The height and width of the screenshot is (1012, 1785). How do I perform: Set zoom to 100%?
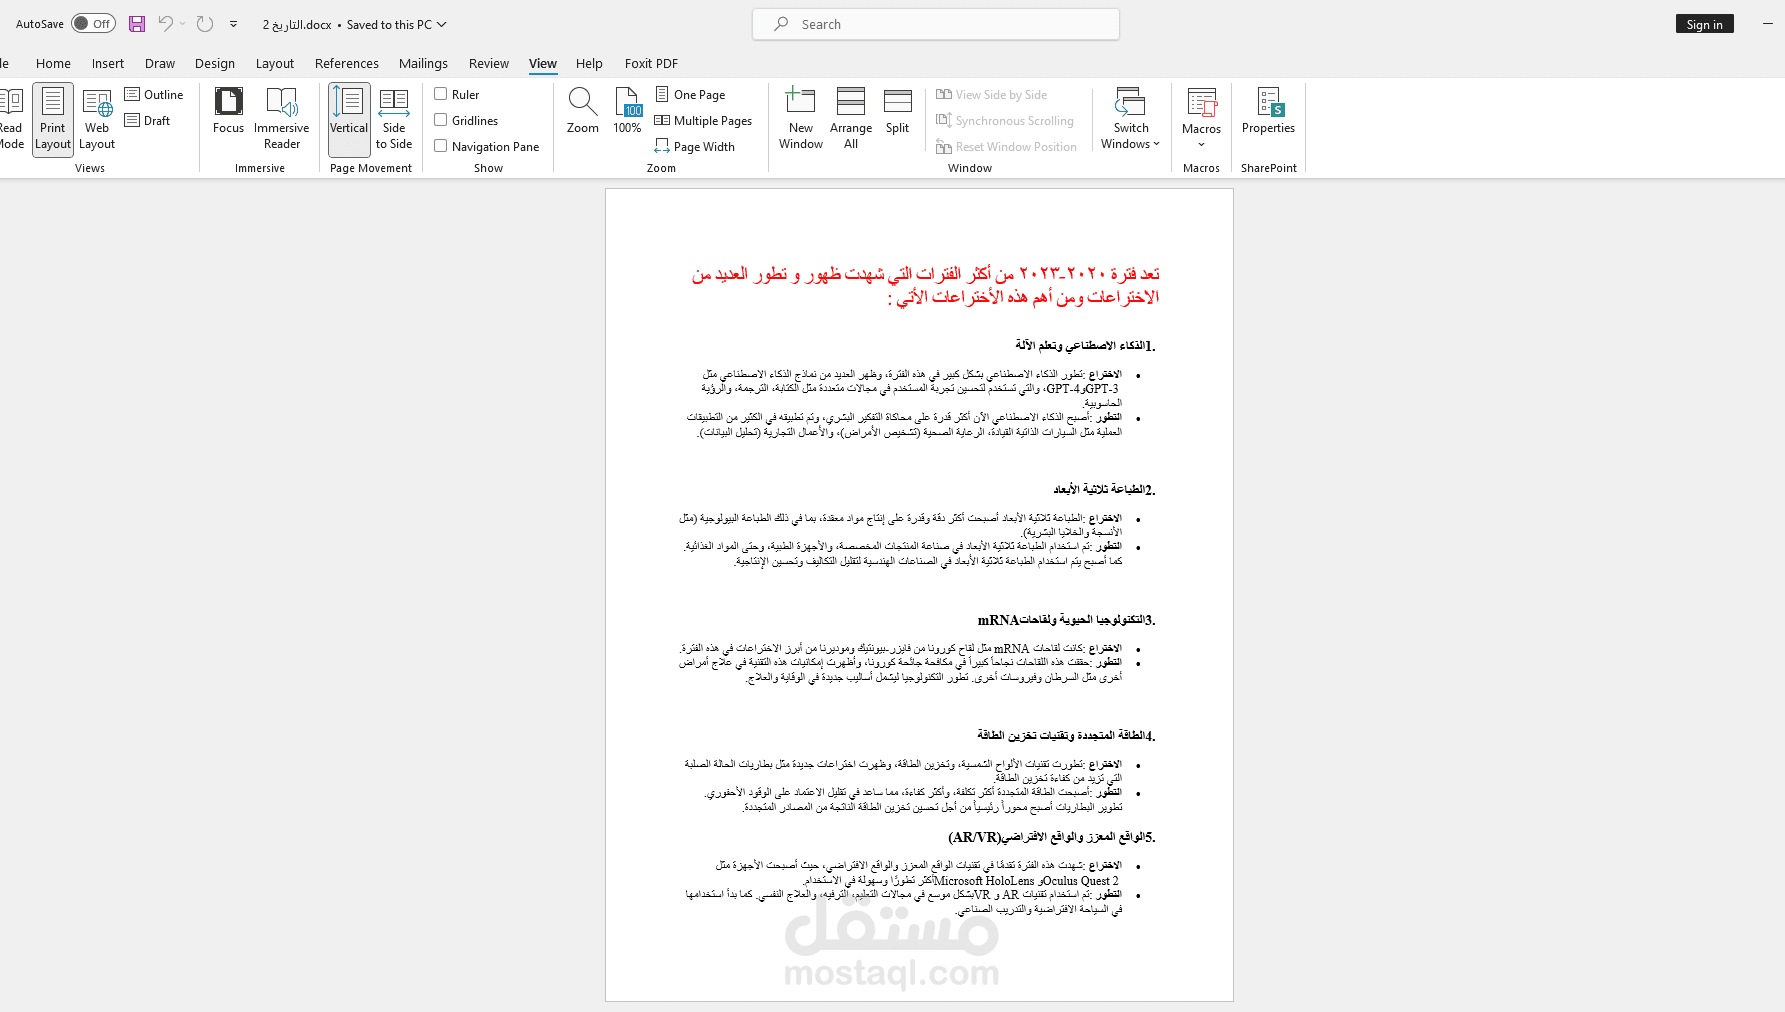[627, 111]
